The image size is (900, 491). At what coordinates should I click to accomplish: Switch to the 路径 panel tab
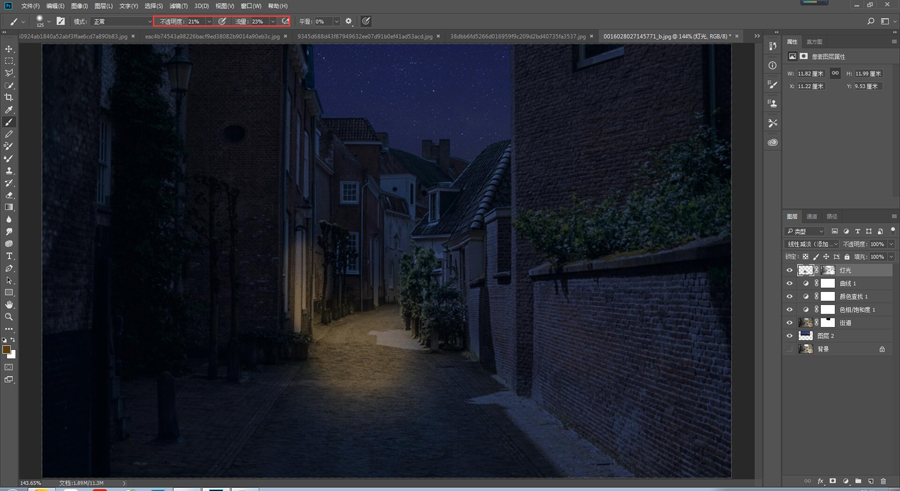832,216
